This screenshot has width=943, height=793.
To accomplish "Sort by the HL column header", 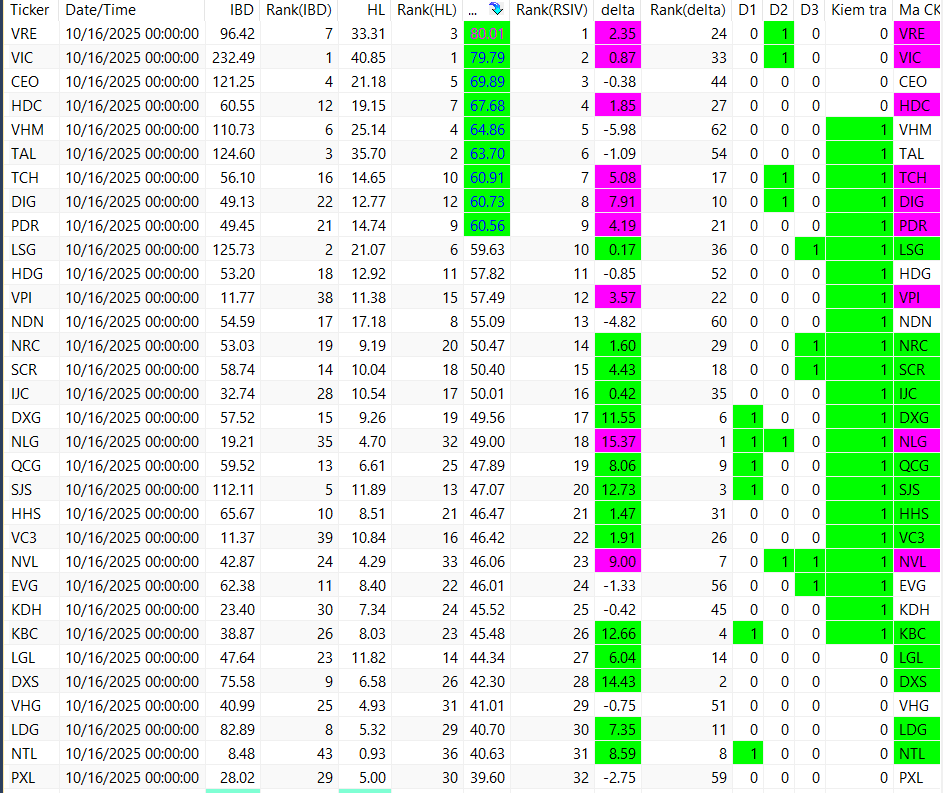I will coord(376,10).
